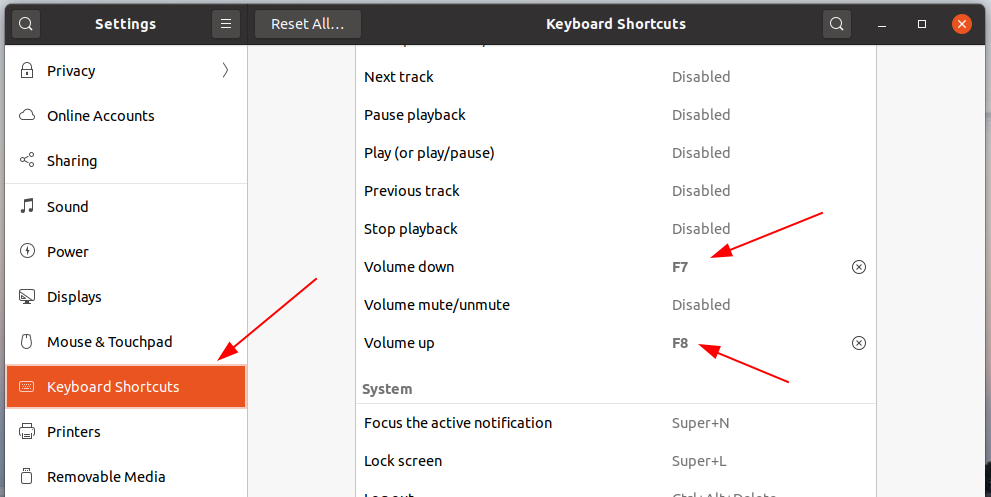The image size is (991, 497).
Task: Click the Online Accounts cloud icon
Action: [27, 115]
